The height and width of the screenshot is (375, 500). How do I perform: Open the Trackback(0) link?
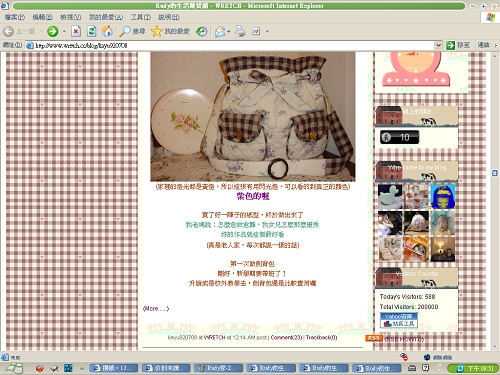tap(321, 337)
